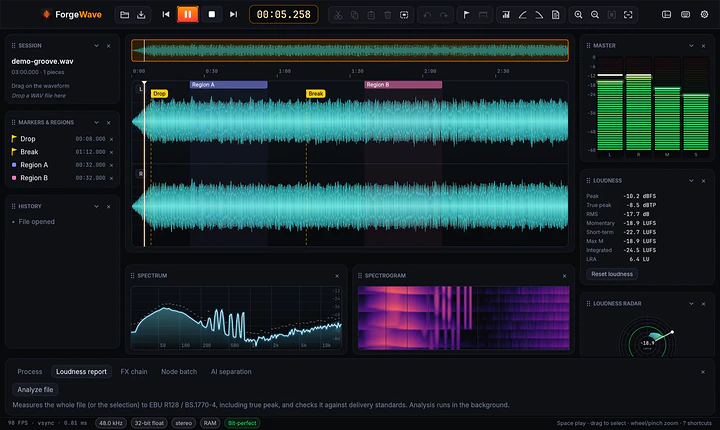This screenshot has height=430, width=720.
Task: Click the add region toolbar icon
Action: pos(483,15)
